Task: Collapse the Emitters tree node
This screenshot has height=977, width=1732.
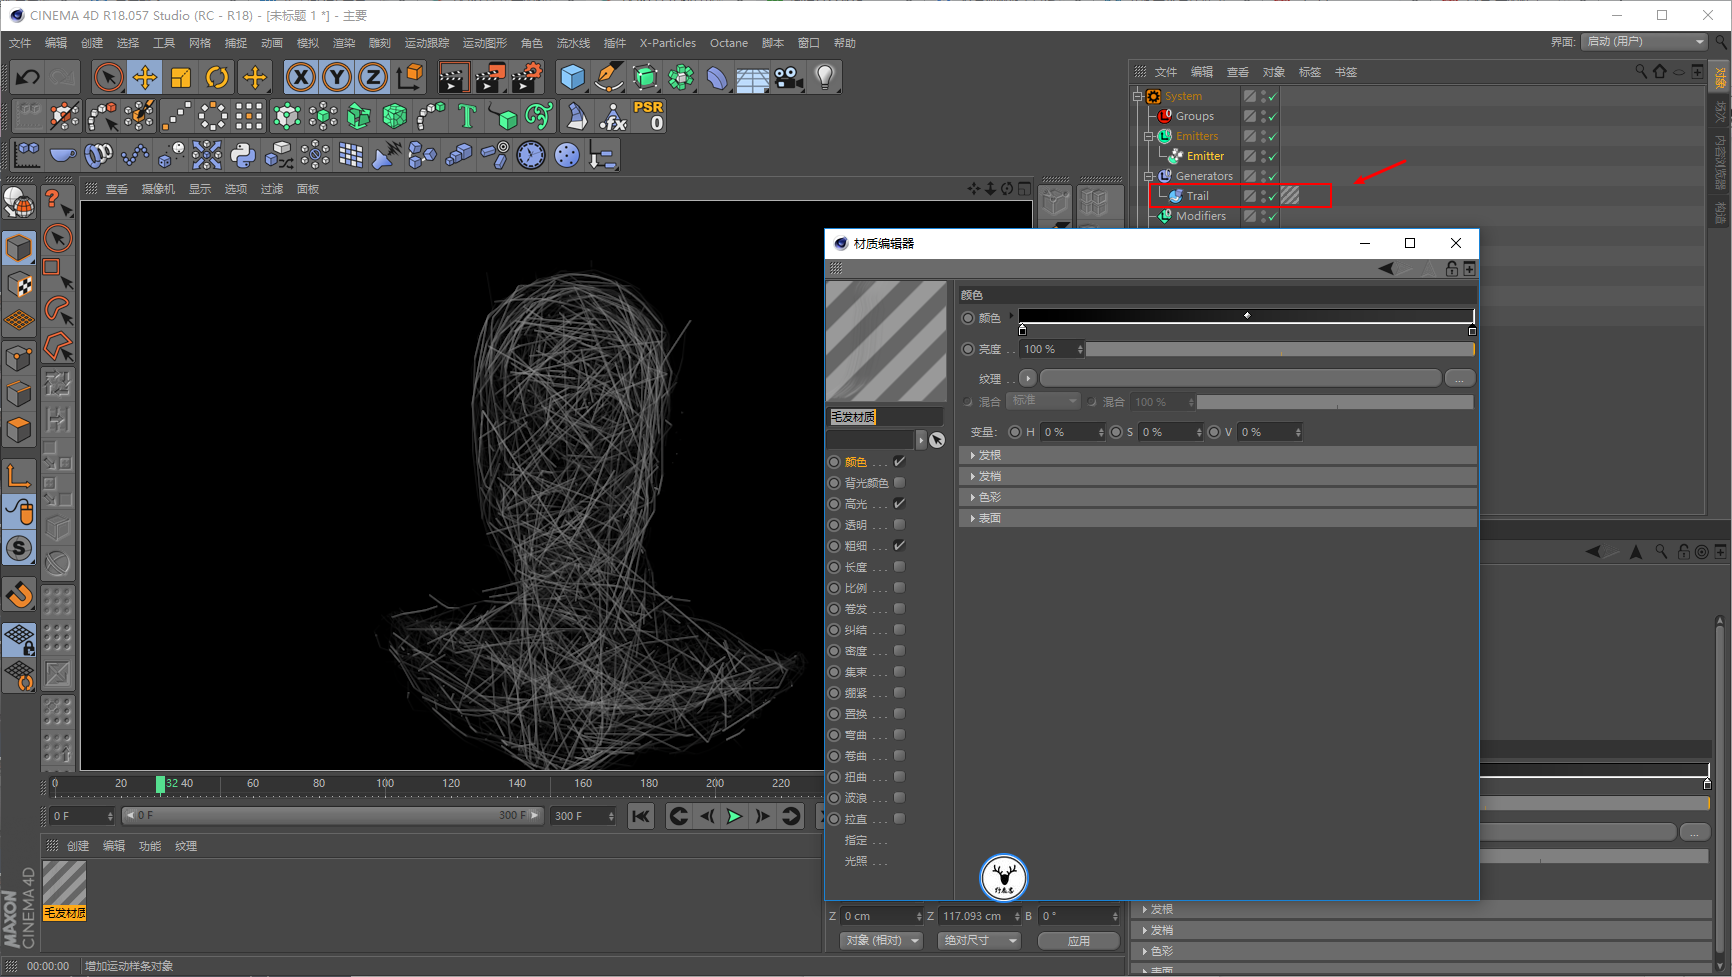Action: pyautogui.click(x=1149, y=136)
